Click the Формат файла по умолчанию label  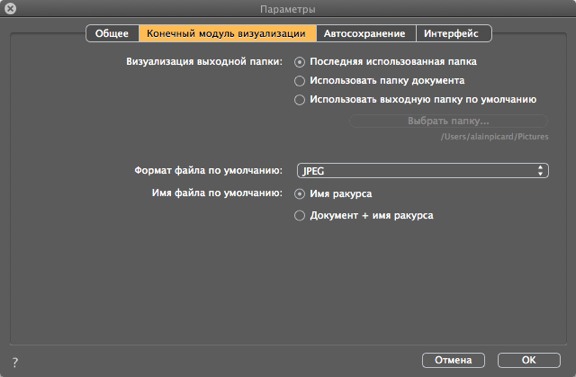[209, 170]
